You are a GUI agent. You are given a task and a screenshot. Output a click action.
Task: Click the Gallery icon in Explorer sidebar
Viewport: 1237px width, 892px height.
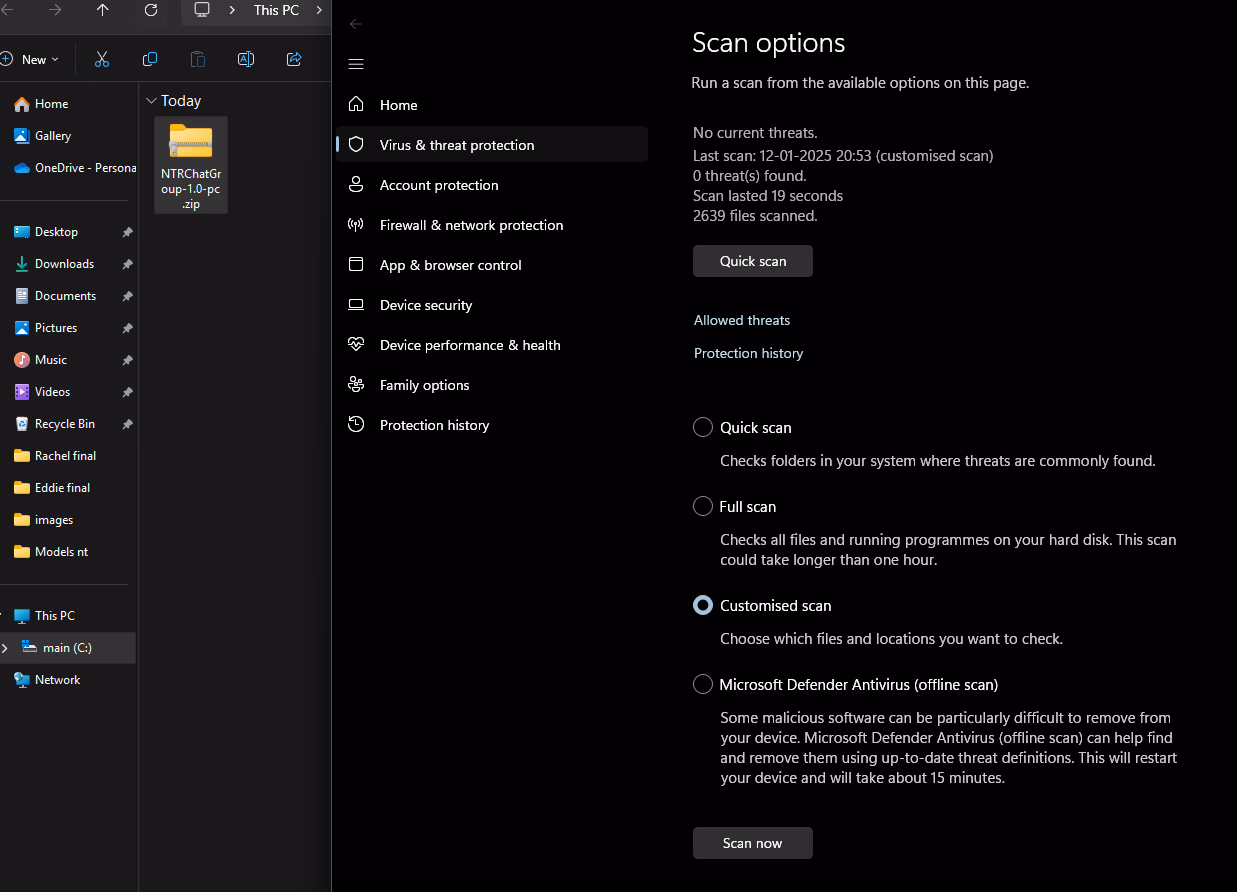[x=22, y=135]
